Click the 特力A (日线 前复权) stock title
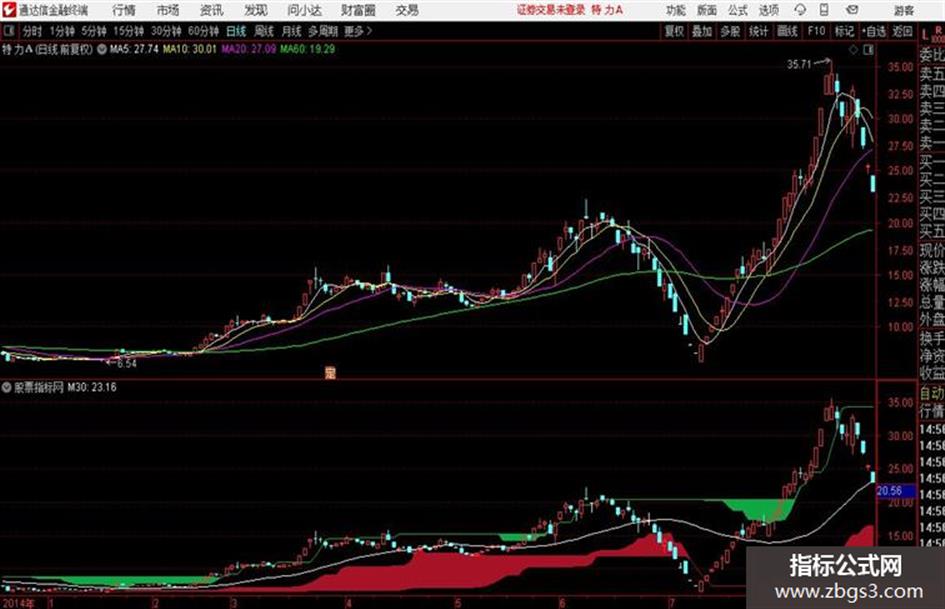 [x=48, y=49]
